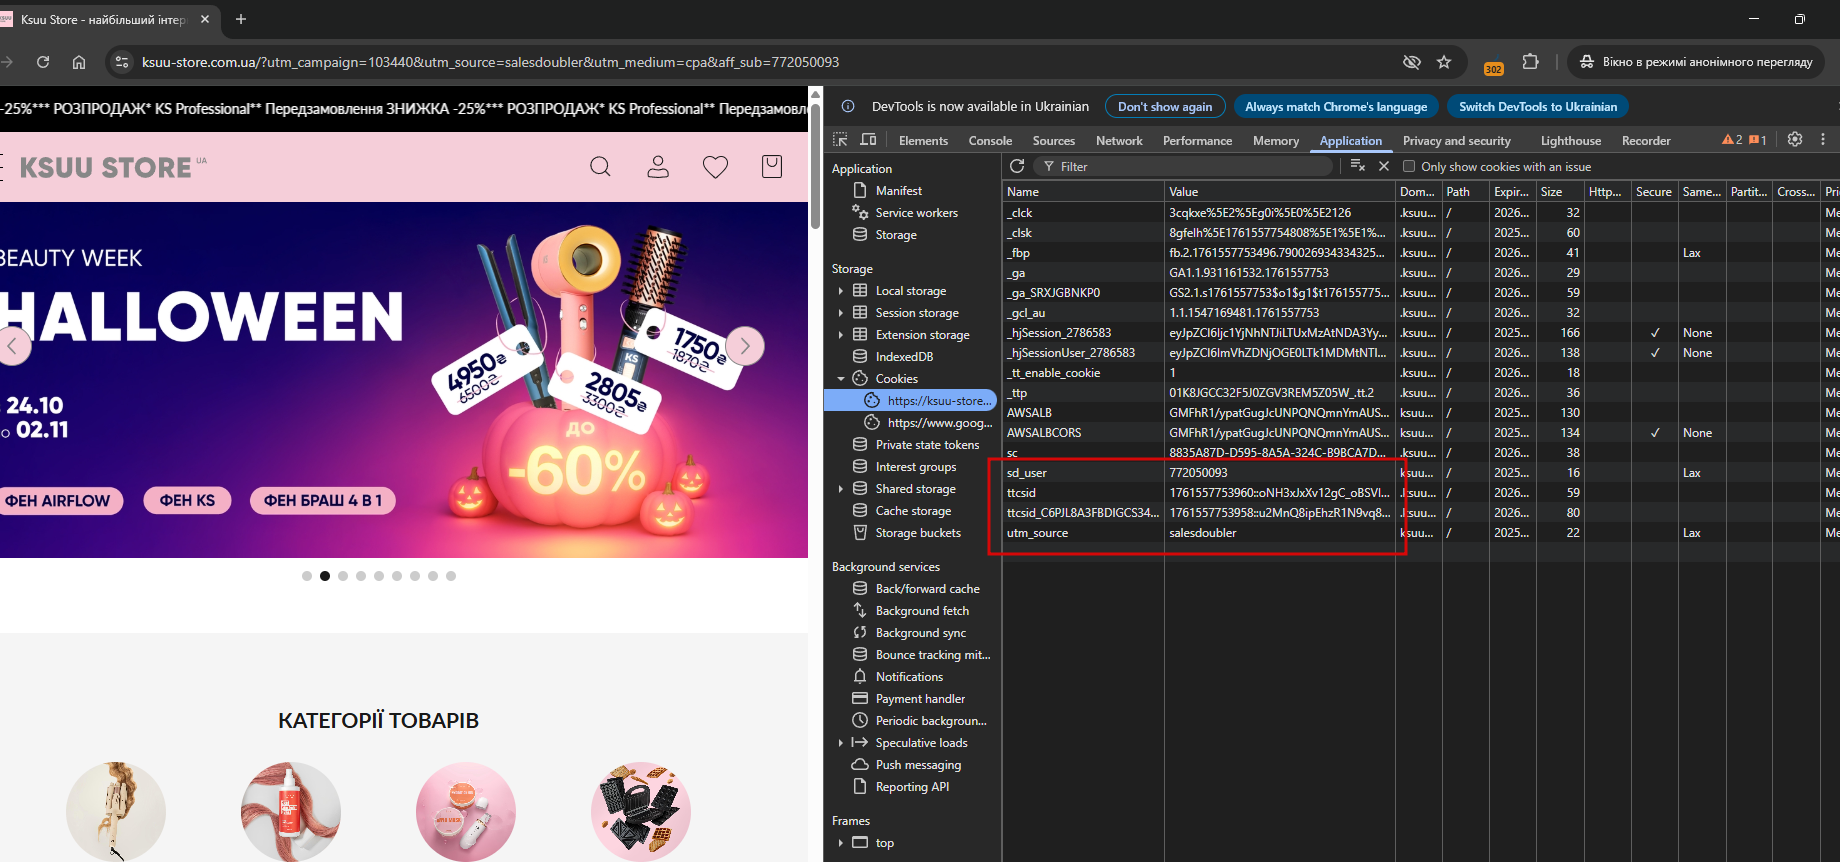Expand the Extension storage tree node
1840x862 pixels.
841,335
